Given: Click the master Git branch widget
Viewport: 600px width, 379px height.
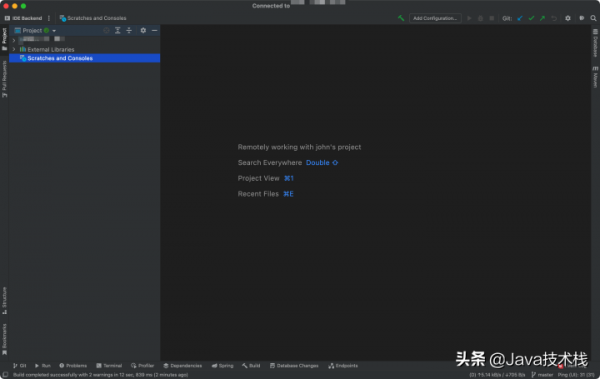Looking at the screenshot, I should (x=542, y=375).
